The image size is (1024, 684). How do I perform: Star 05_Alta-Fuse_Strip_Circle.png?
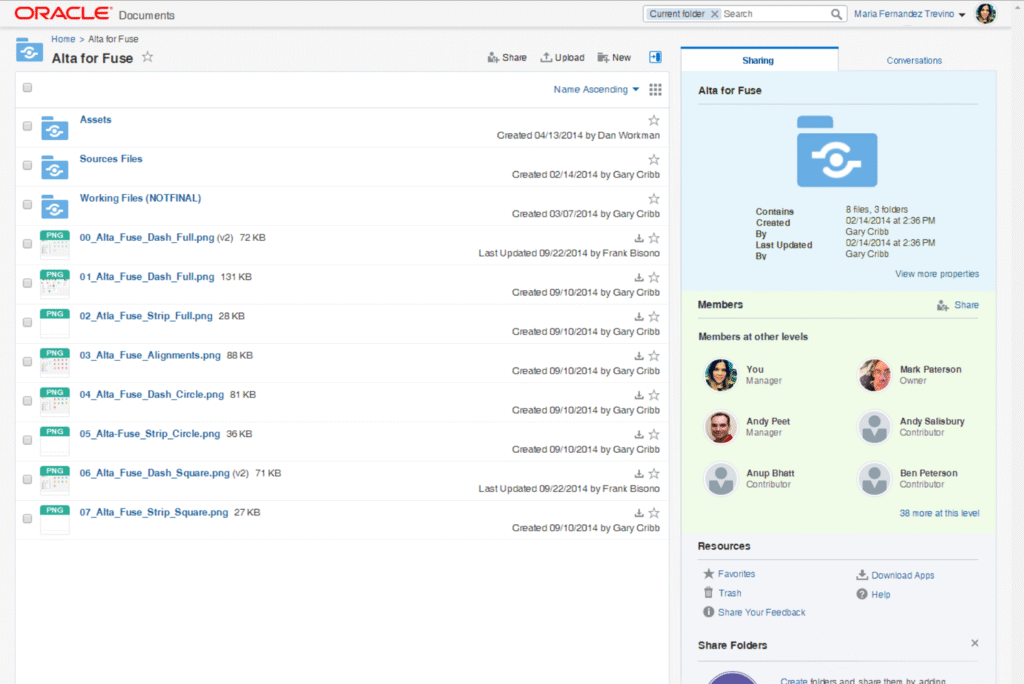pos(654,434)
